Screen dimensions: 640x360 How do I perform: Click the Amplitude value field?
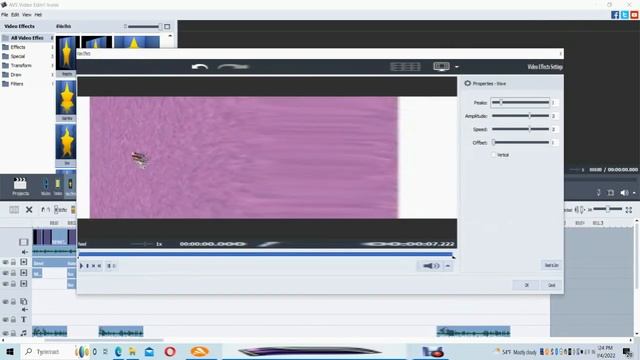[x=554, y=116]
